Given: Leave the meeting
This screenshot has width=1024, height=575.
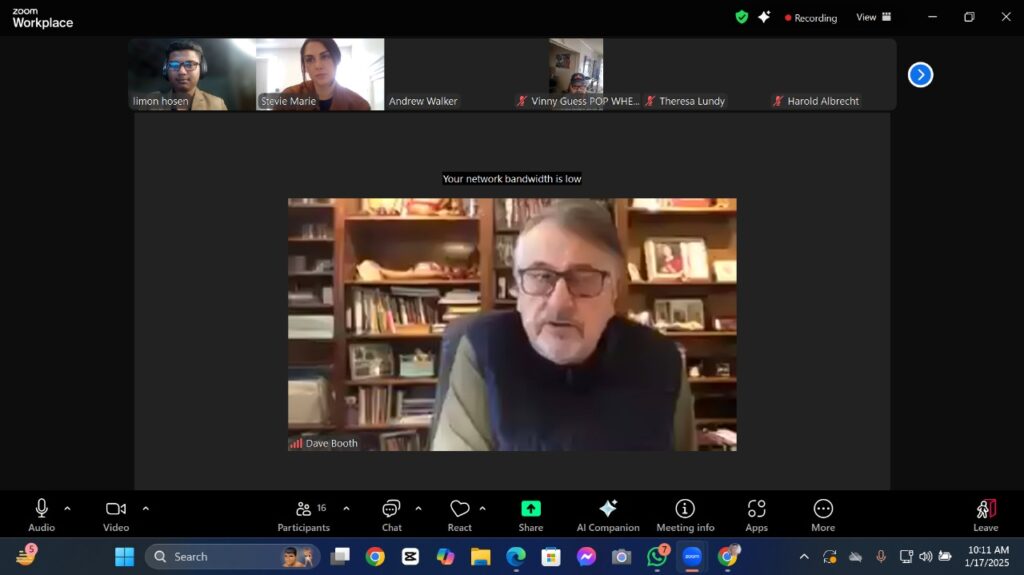Looking at the screenshot, I should [985, 515].
